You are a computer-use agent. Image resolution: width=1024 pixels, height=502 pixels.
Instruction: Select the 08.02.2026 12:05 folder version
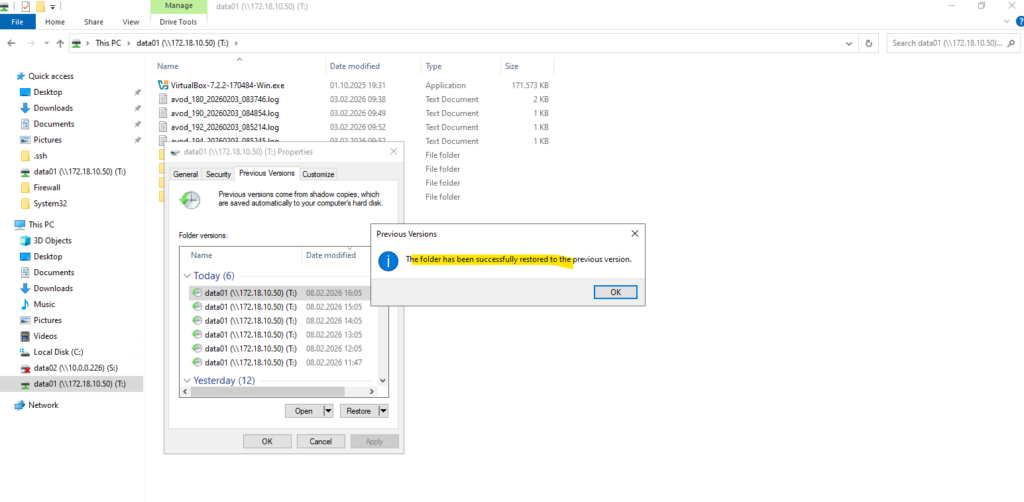[278, 348]
